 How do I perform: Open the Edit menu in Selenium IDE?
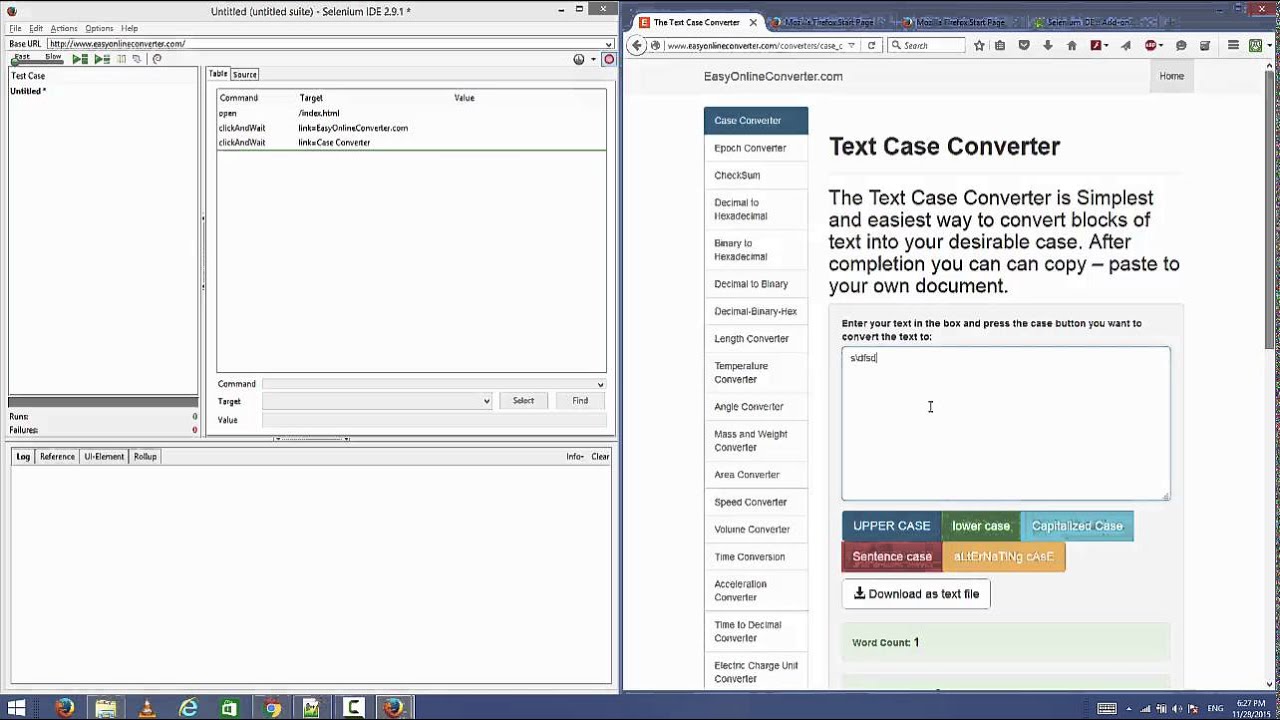pos(36,28)
